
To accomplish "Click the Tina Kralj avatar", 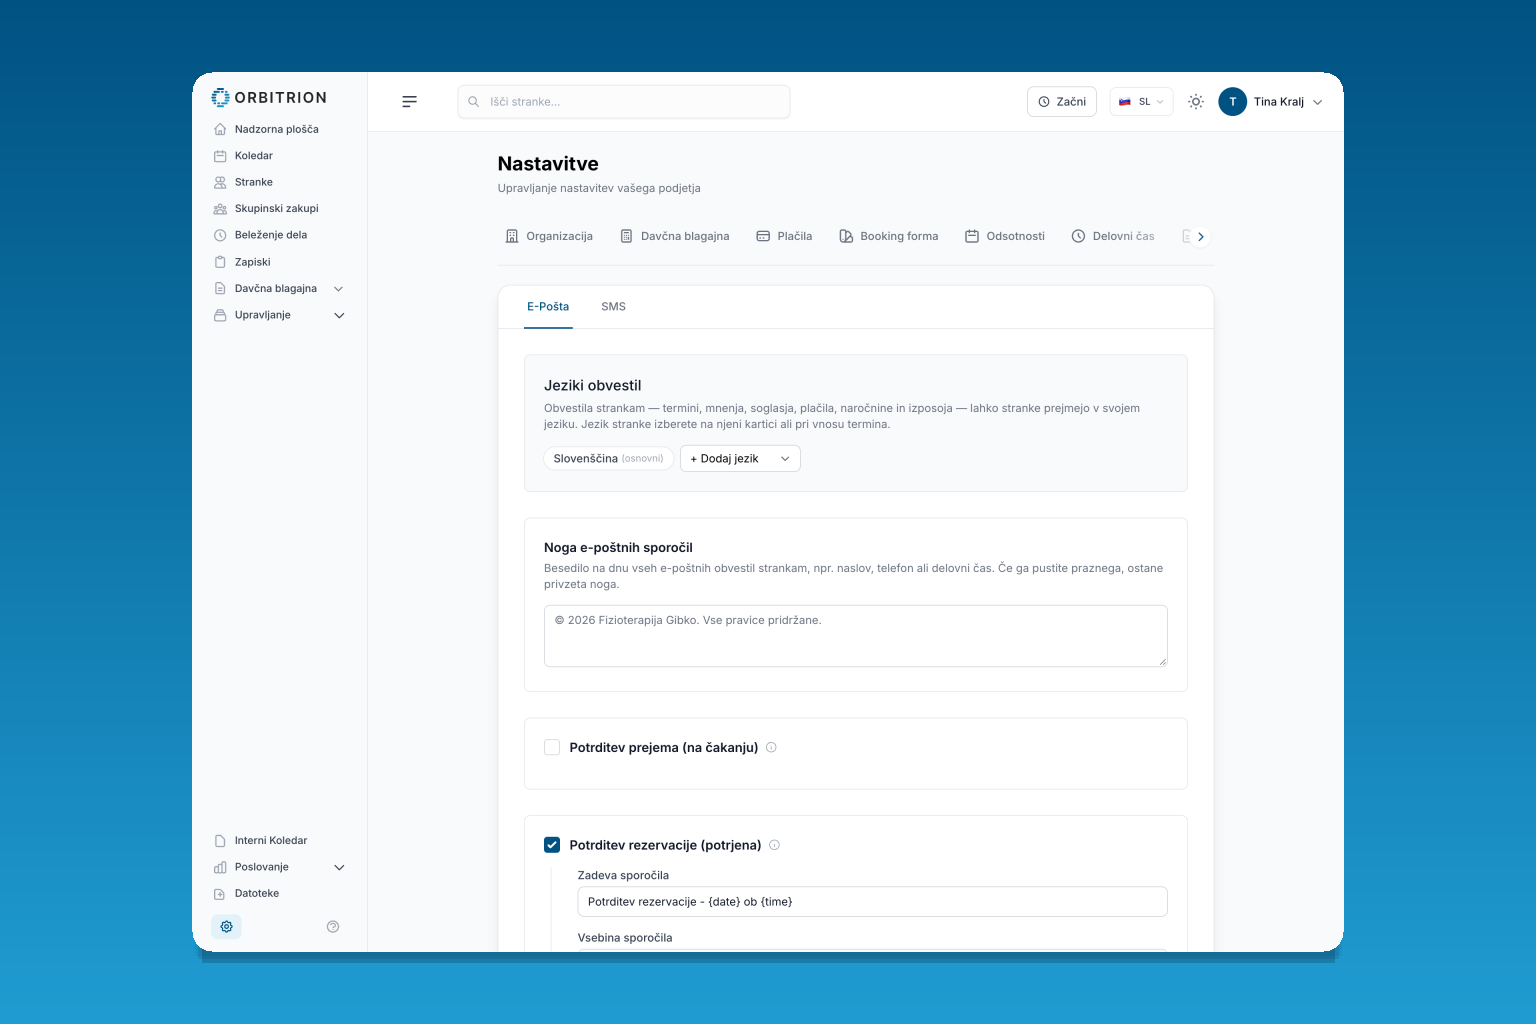I will click(1232, 101).
